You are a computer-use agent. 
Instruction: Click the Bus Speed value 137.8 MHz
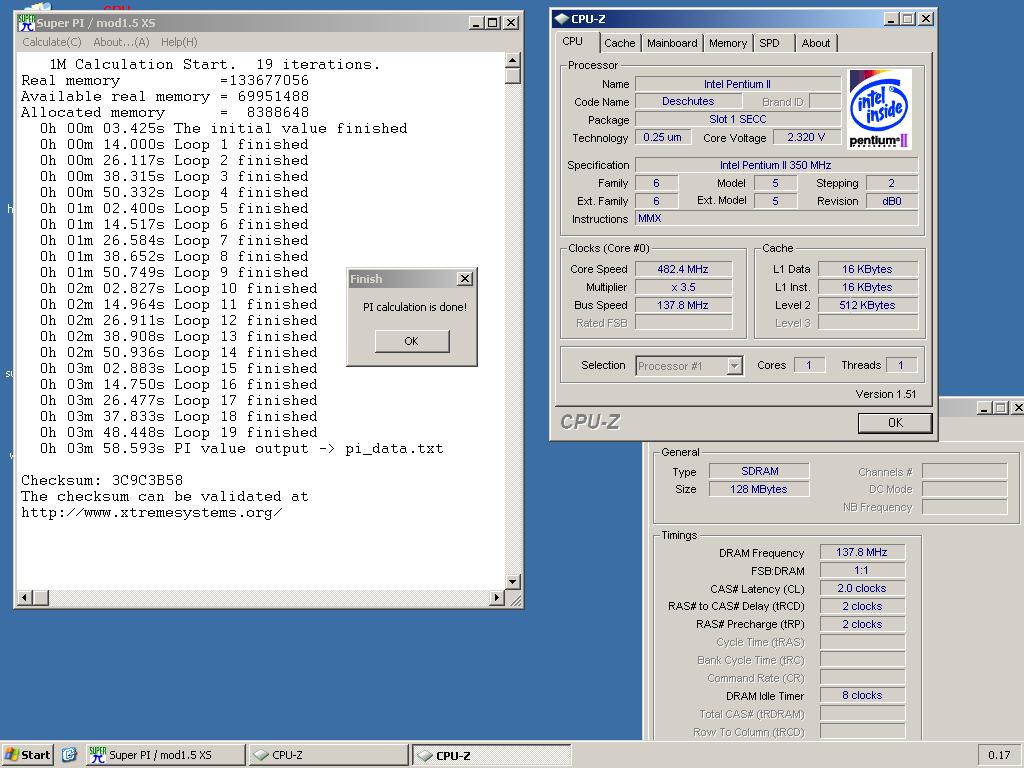683,305
